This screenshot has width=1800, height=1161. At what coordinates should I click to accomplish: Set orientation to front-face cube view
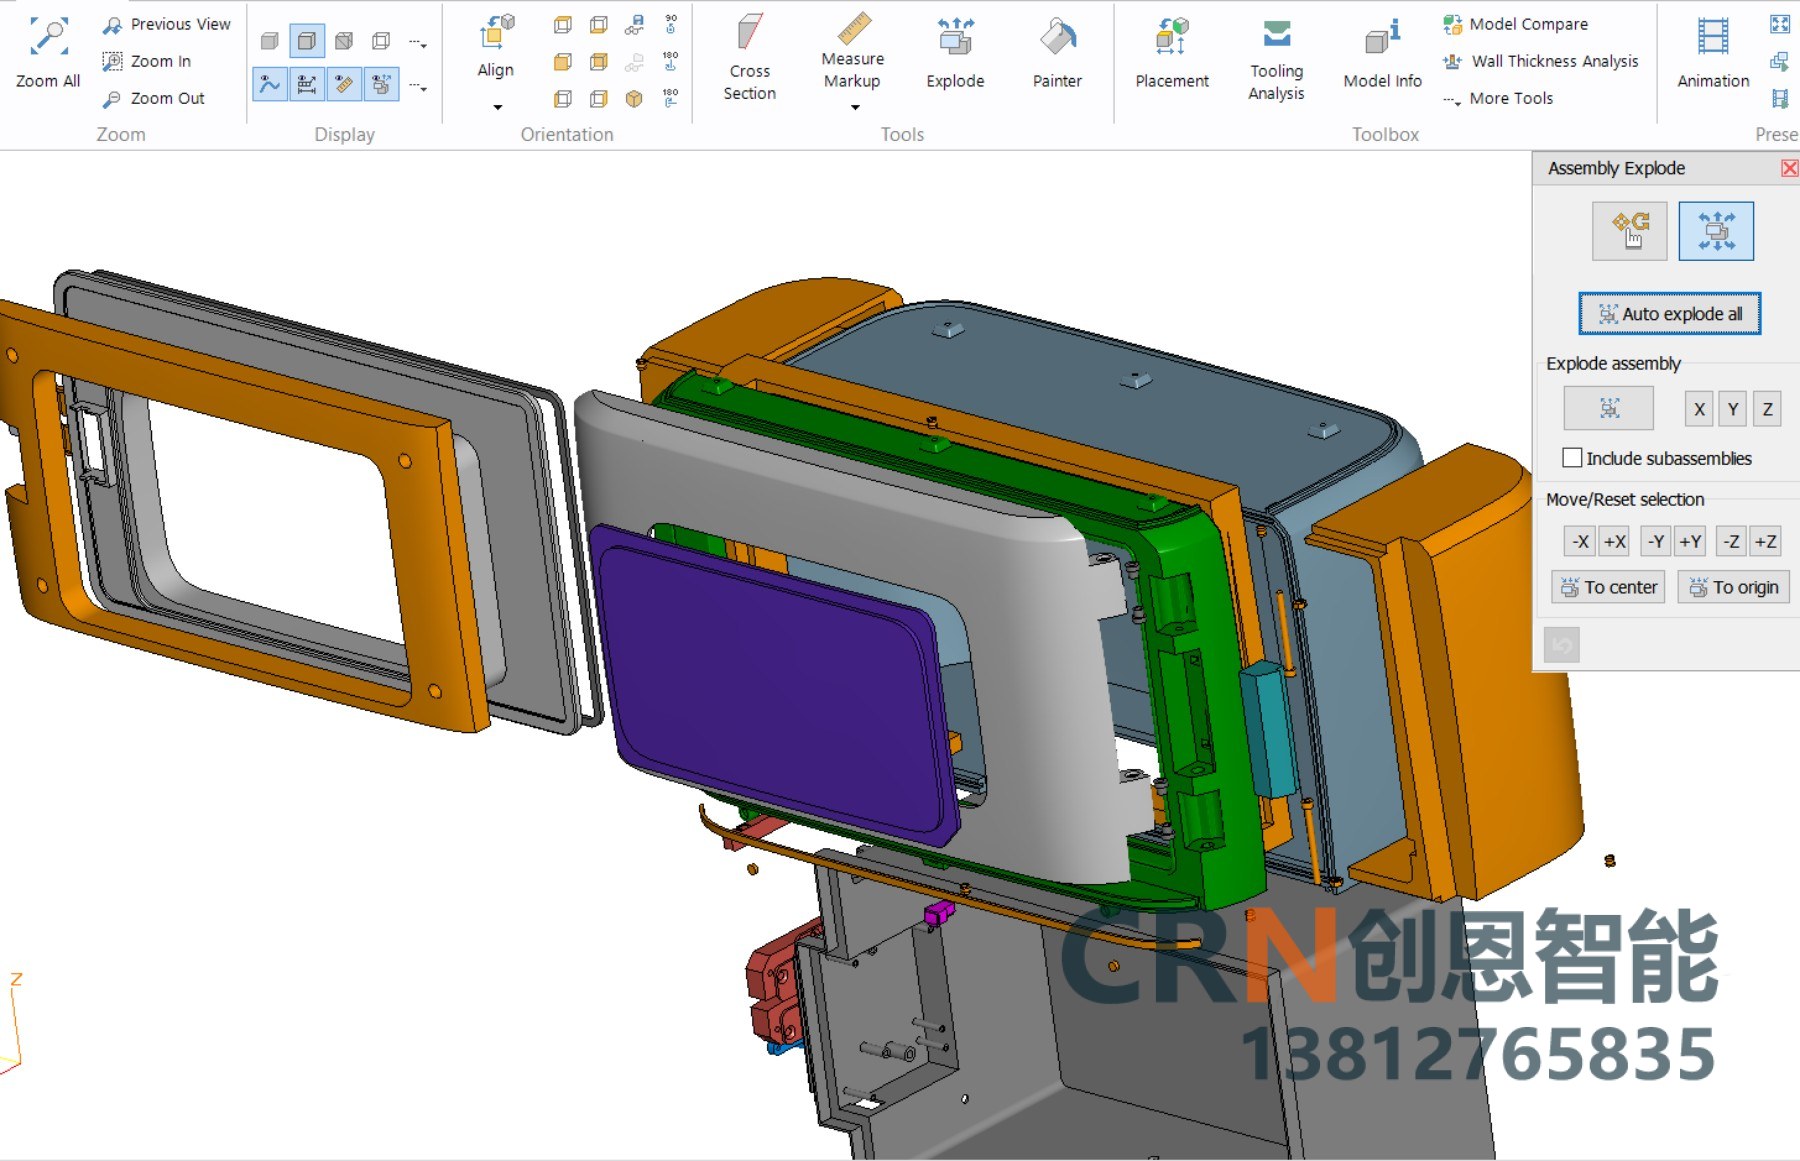coord(563,62)
